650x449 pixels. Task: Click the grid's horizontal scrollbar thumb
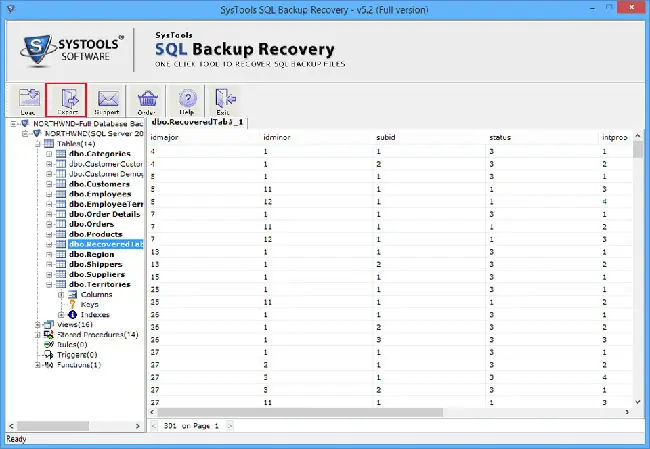coord(300,412)
